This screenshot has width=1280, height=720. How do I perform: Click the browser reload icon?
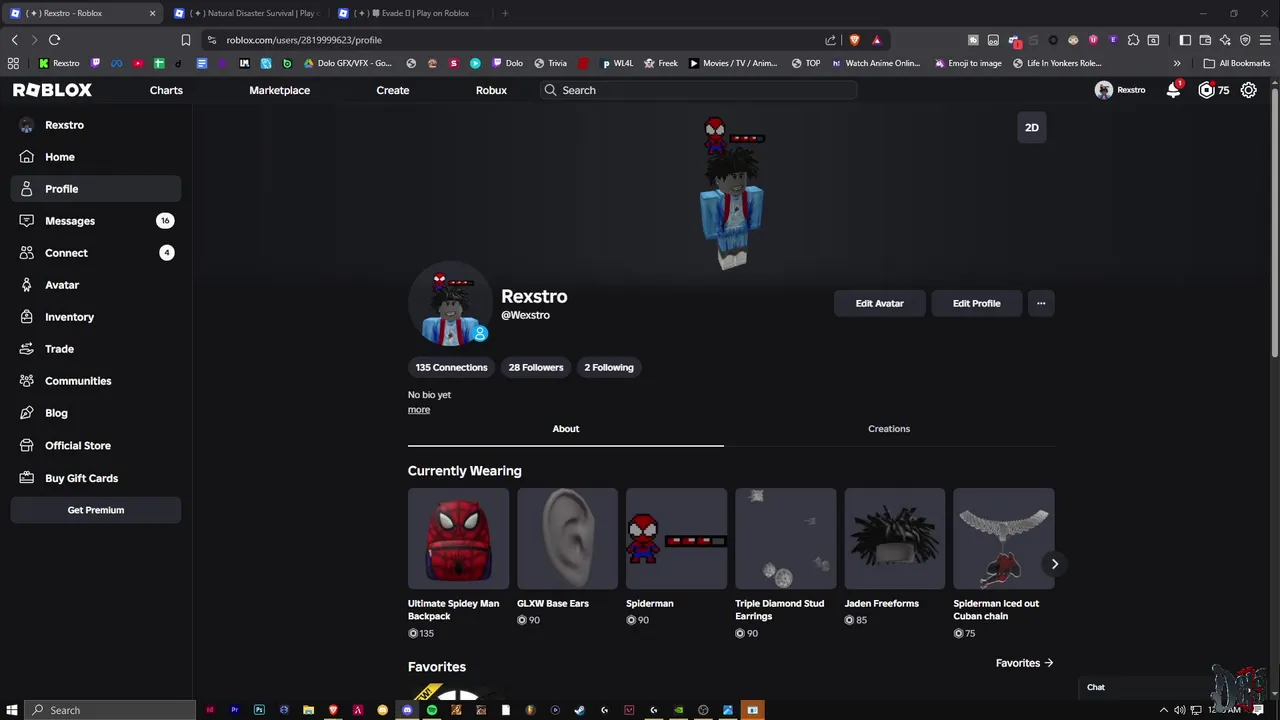tap(54, 40)
